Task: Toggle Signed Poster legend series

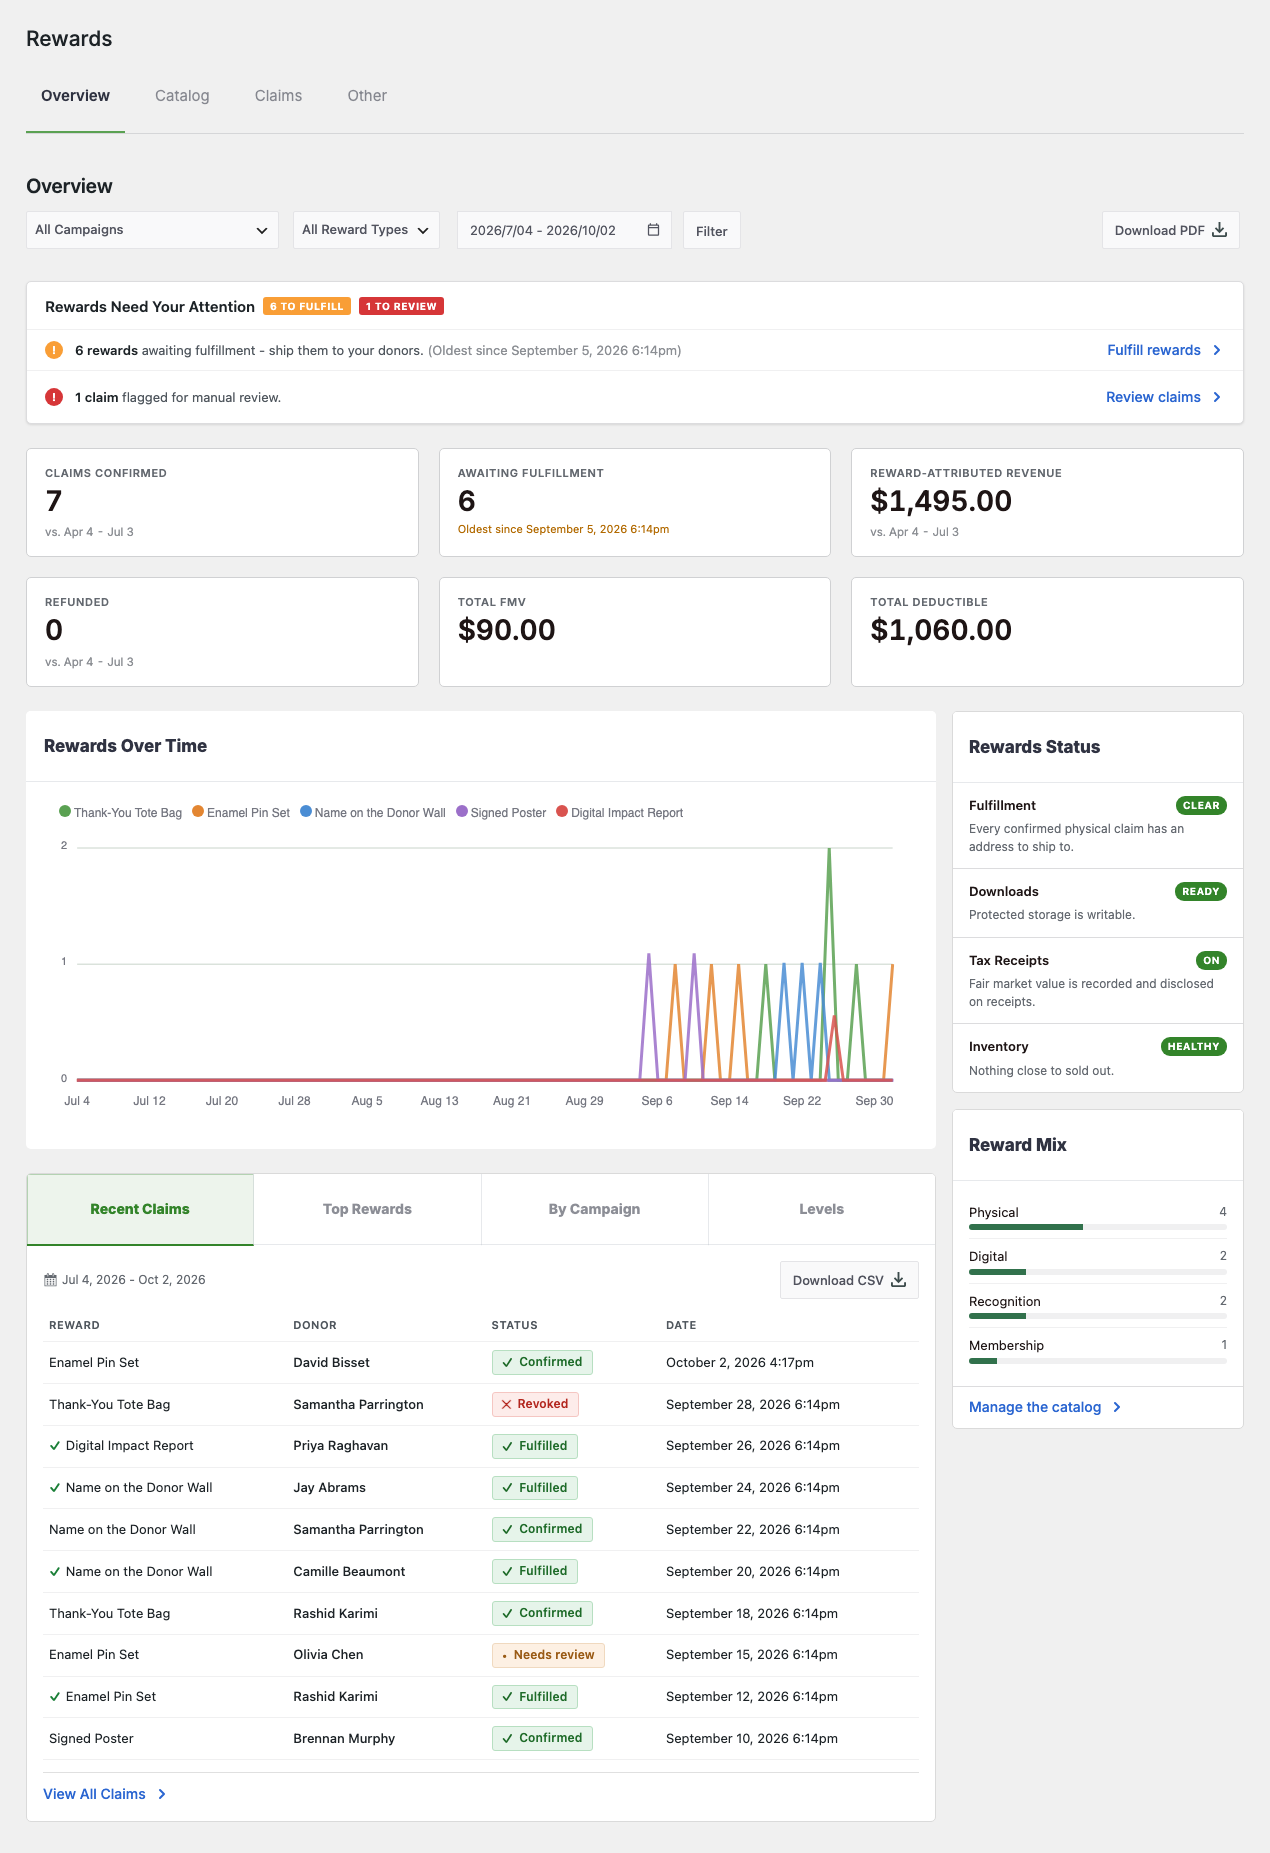Action: (502, 812)
